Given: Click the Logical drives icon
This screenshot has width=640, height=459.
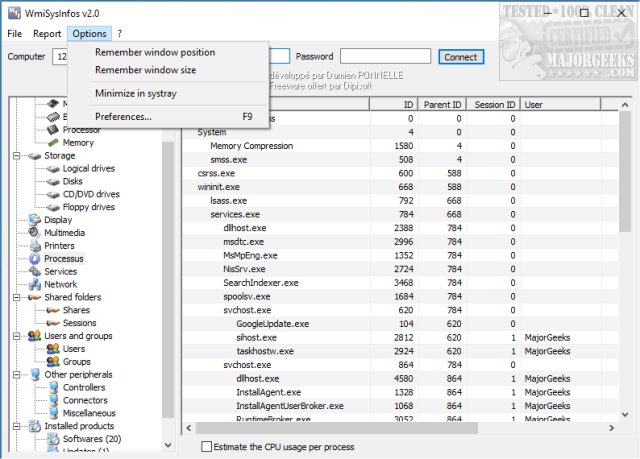Looking at the screenshot, I should [53, 169].
